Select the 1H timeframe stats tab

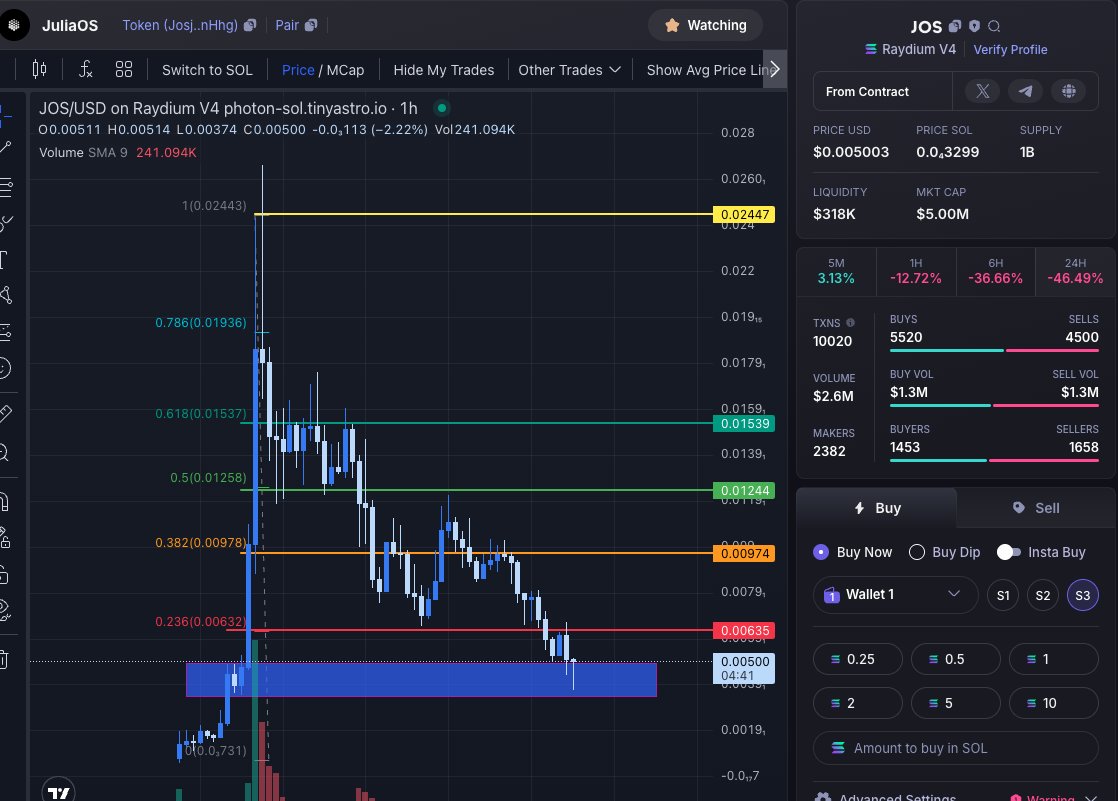(x=916, y=271)
